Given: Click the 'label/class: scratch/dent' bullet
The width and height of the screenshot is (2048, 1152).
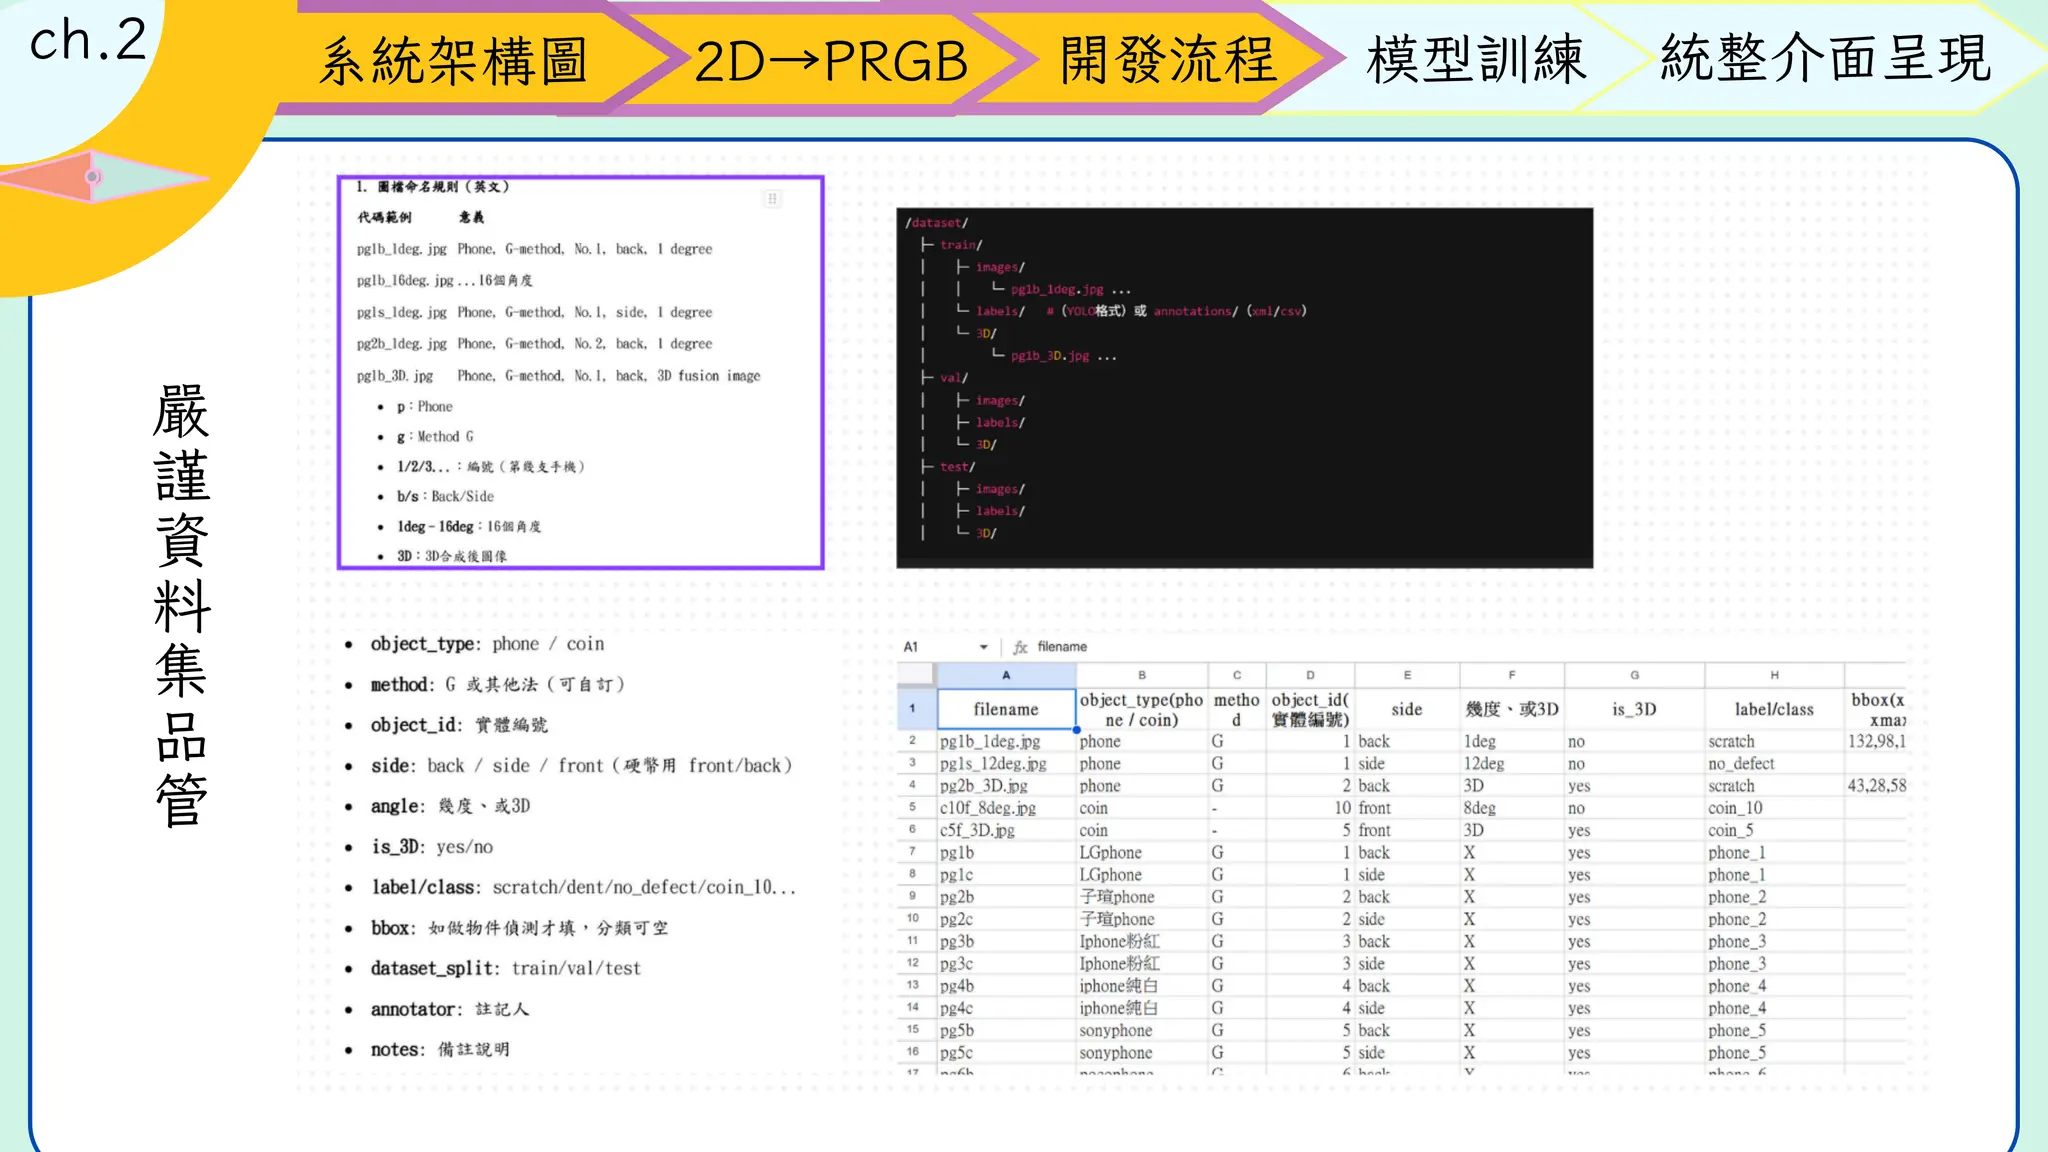Looking at the screenshot, I should coord(583,887).
